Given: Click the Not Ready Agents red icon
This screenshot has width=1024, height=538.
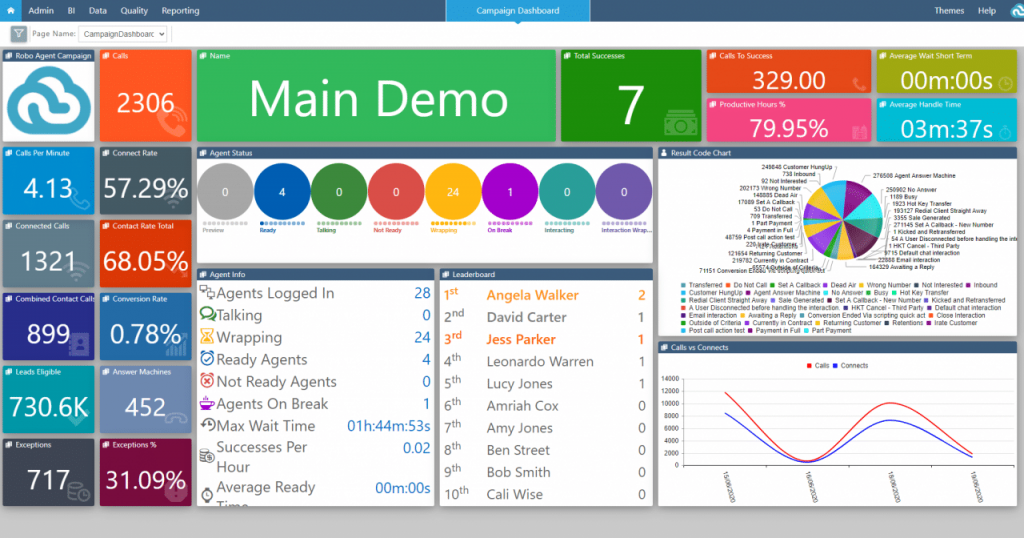Looking at the screenshot, I should pyautogui.click(x=207, y=381).
